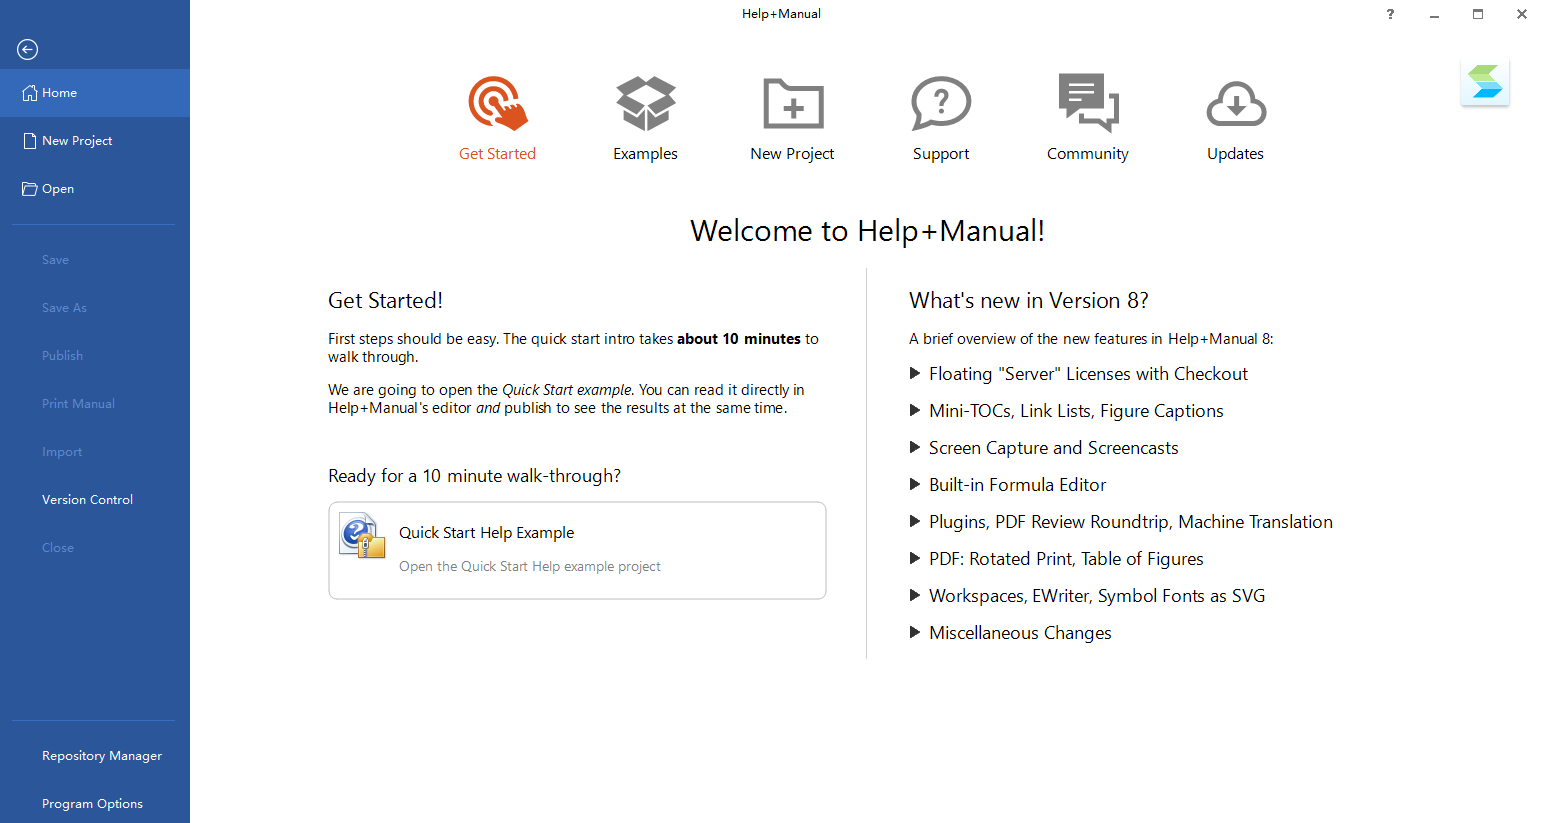Click the Community label in the top row
1544x823 pixels.
tap(1088, 154)
